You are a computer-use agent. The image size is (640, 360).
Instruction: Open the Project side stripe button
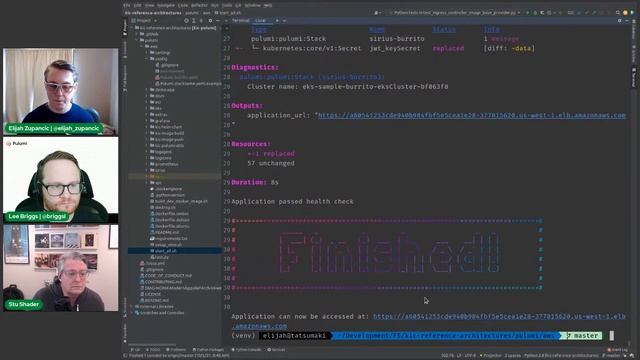[125, 27]
